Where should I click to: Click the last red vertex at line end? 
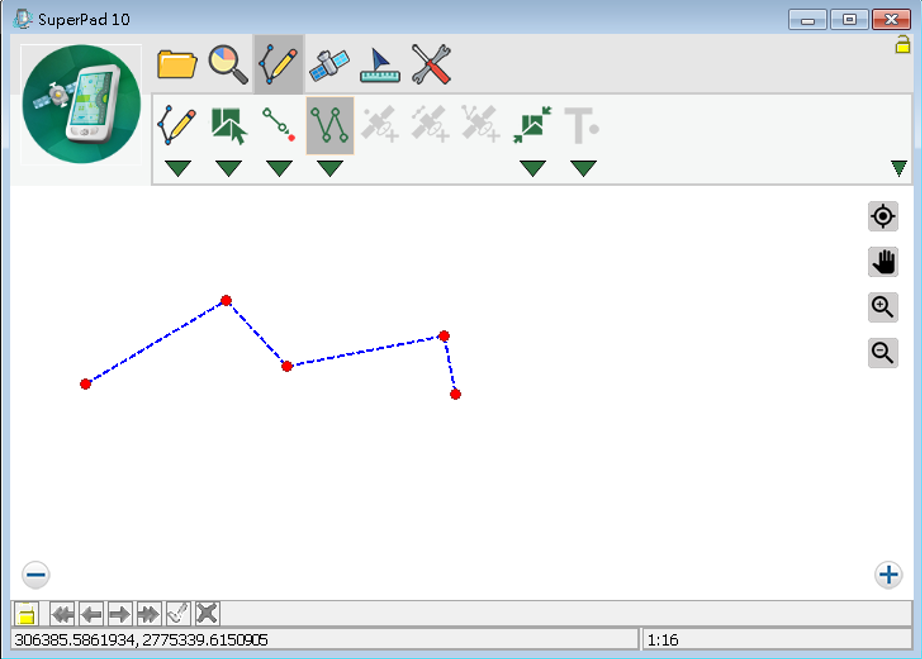point(455,394)
